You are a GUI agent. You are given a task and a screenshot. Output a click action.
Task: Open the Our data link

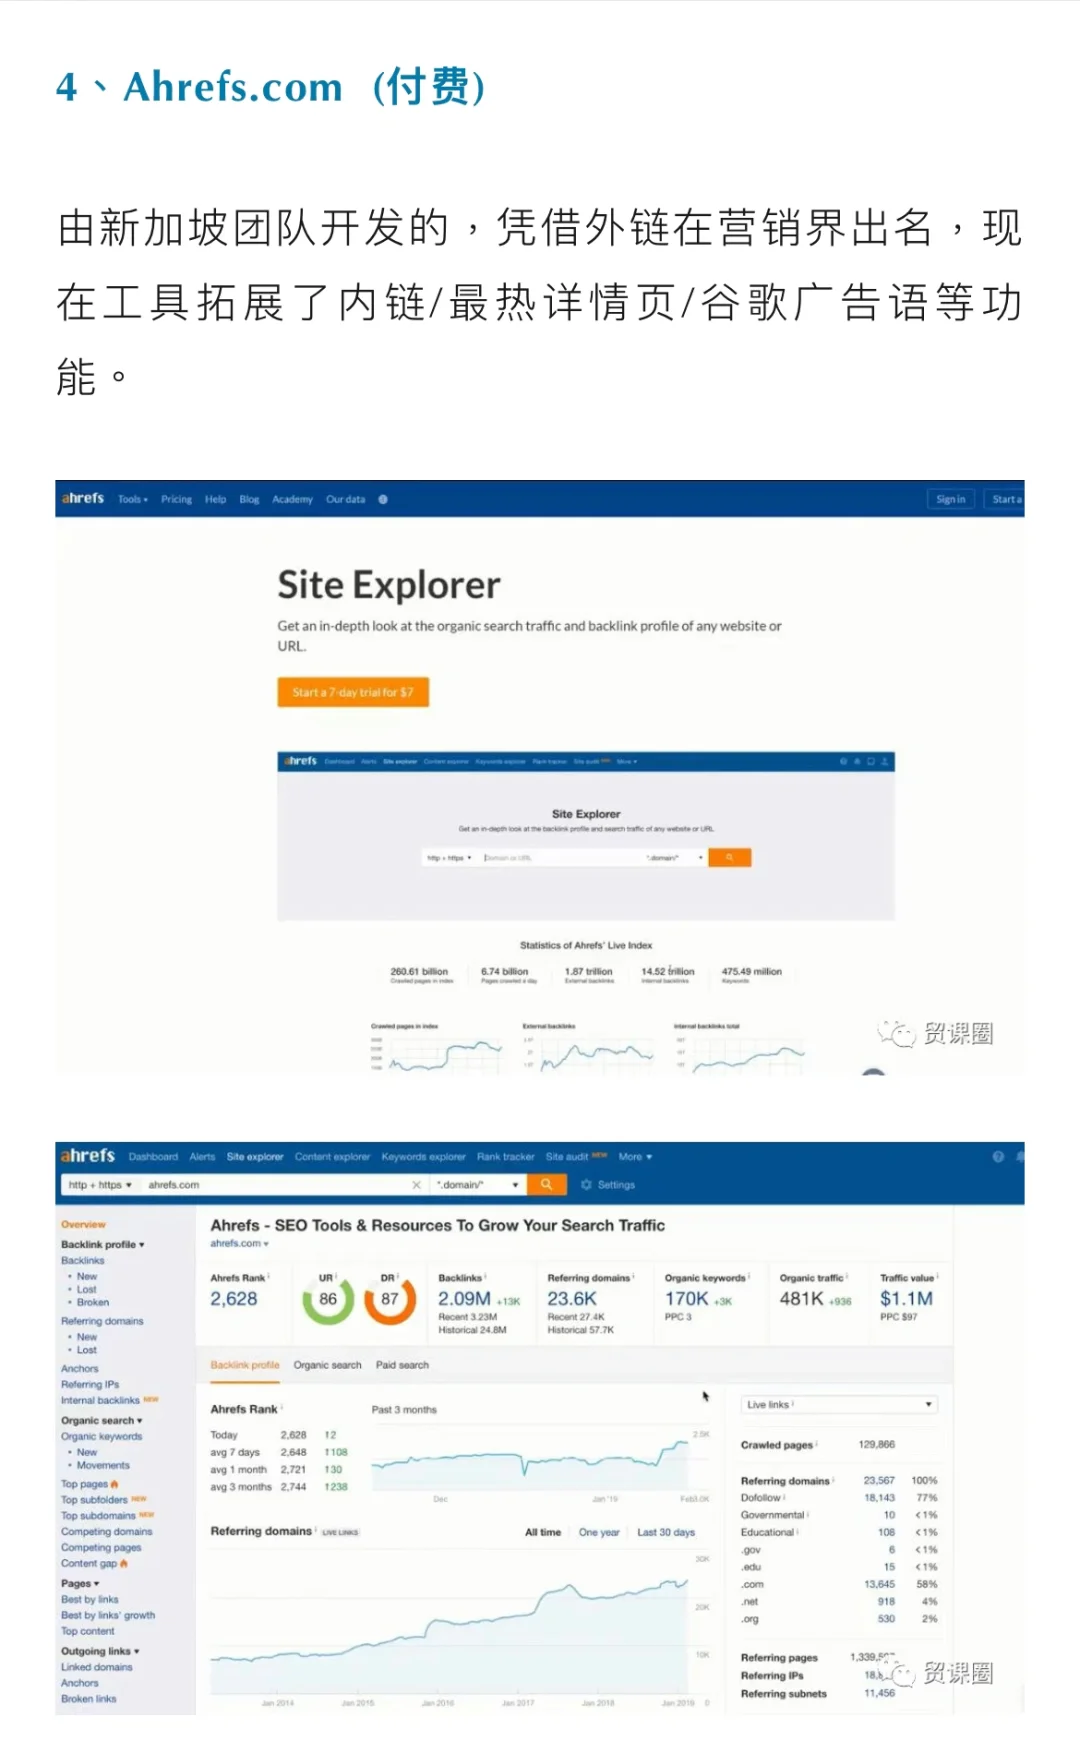point(345,499)
